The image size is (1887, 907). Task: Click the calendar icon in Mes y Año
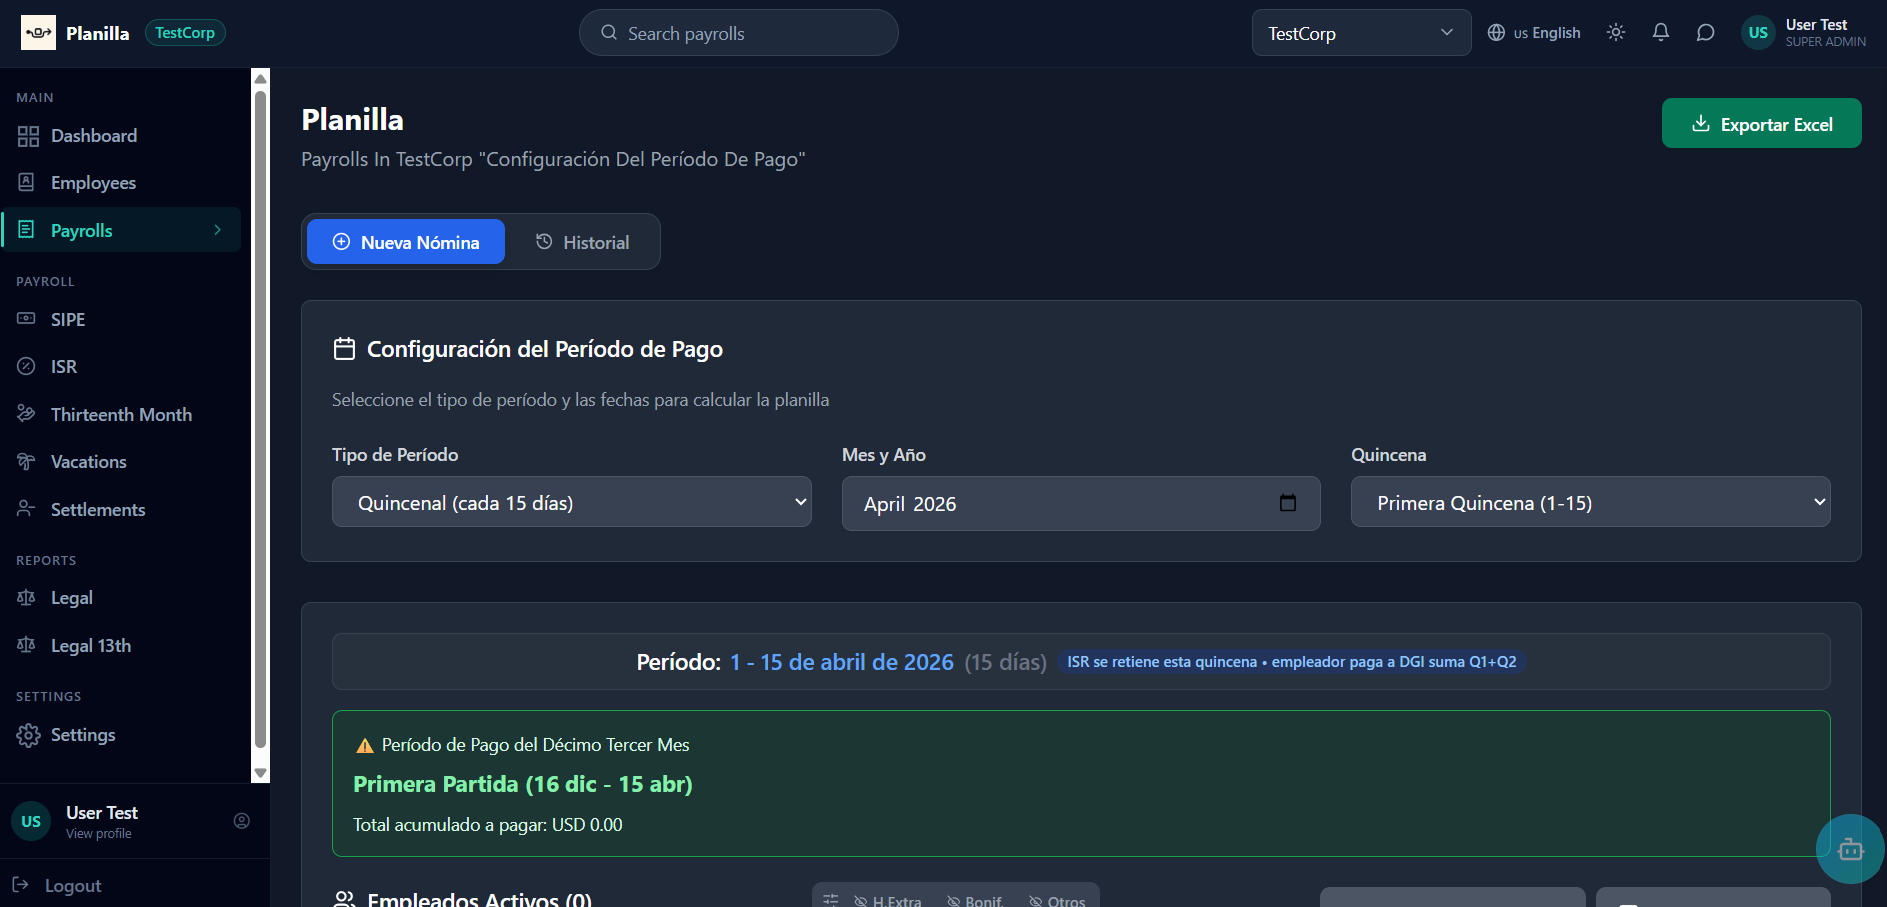pos(1287,503)
